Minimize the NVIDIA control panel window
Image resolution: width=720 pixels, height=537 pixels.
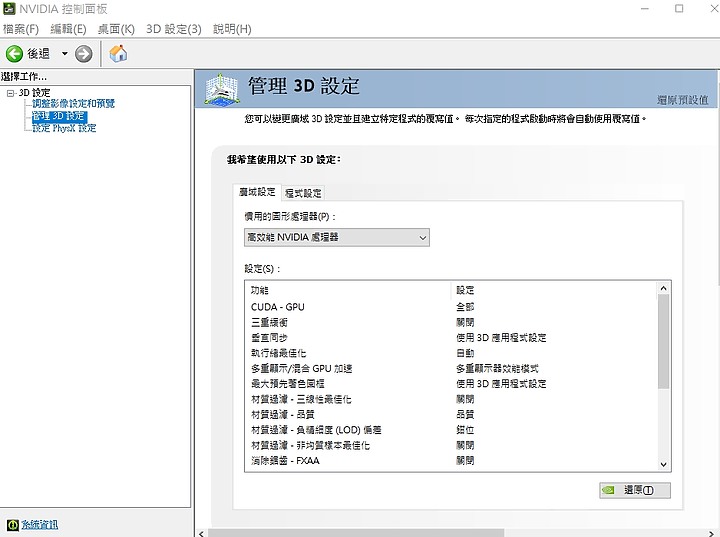645,9
